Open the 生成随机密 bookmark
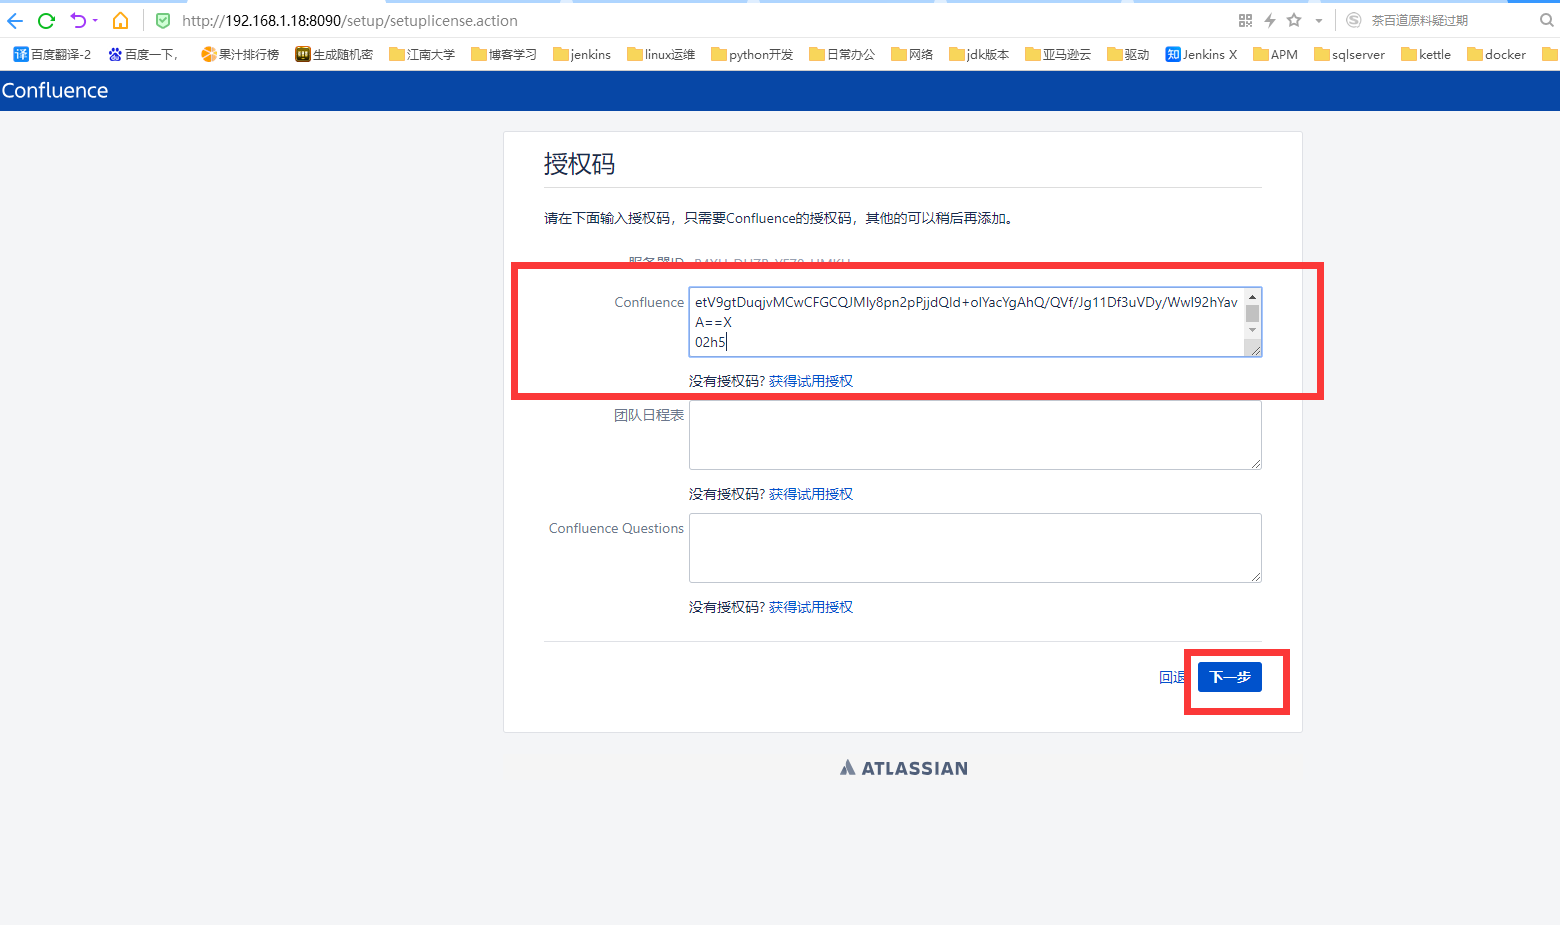Screen dimensions: 1560x925 [334, 54]
